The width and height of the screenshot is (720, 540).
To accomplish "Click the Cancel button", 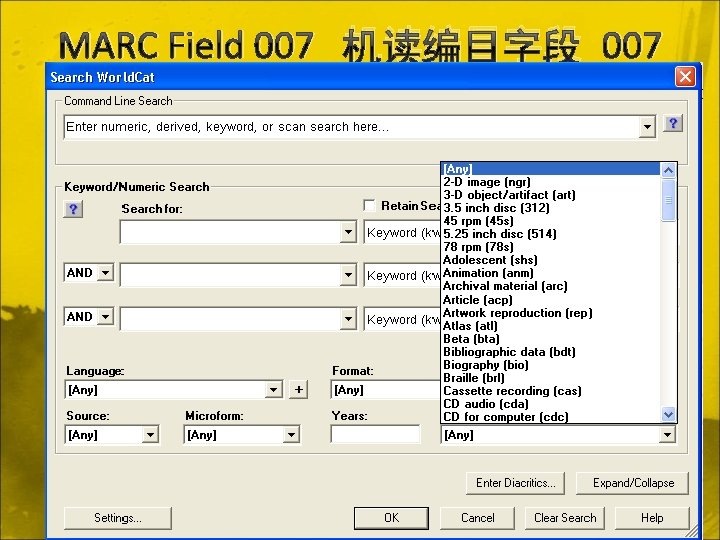I will 478,518.
